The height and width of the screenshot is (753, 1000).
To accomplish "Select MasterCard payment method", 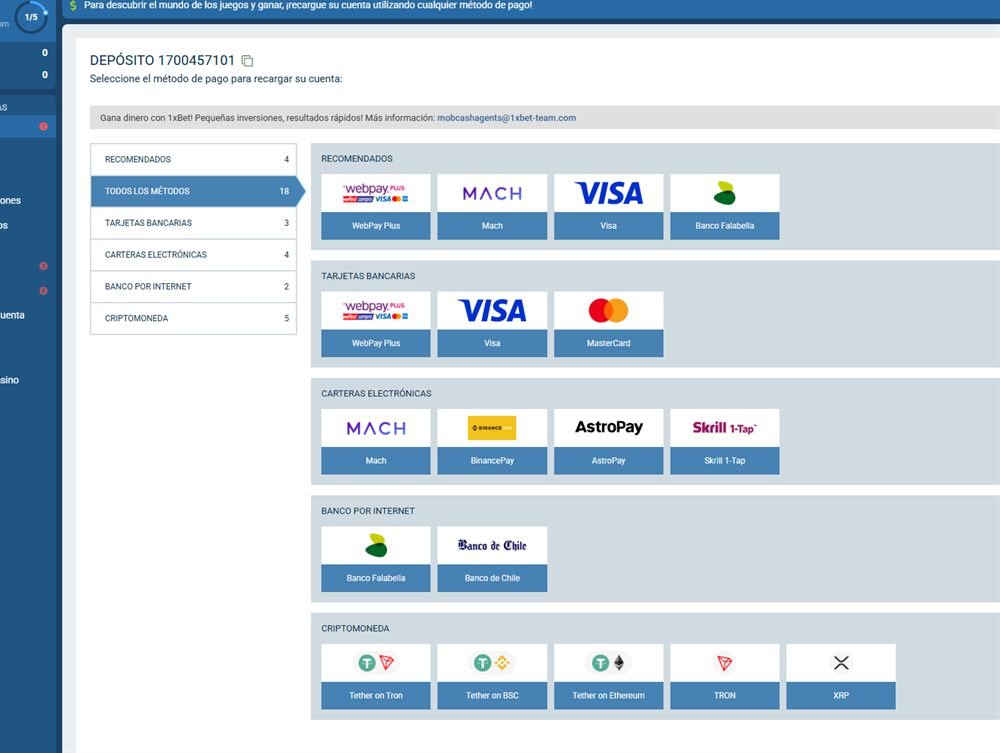I will 608,324.
